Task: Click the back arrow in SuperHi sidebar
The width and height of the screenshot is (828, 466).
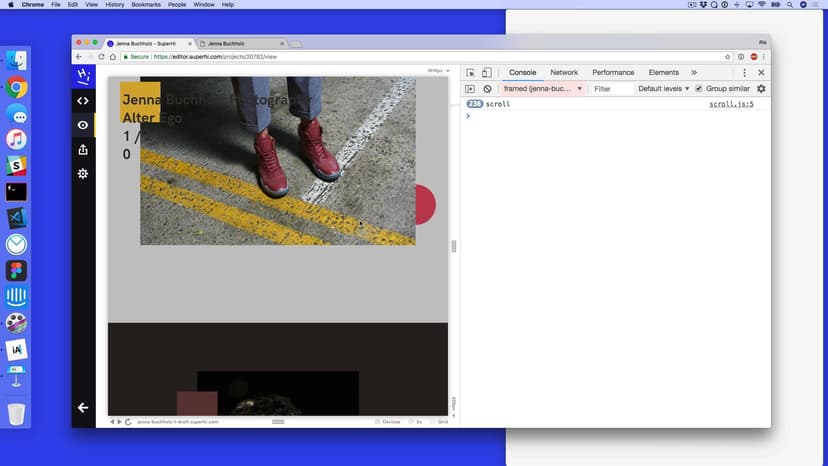Action: pyautogui.click(x=83, y=408)
